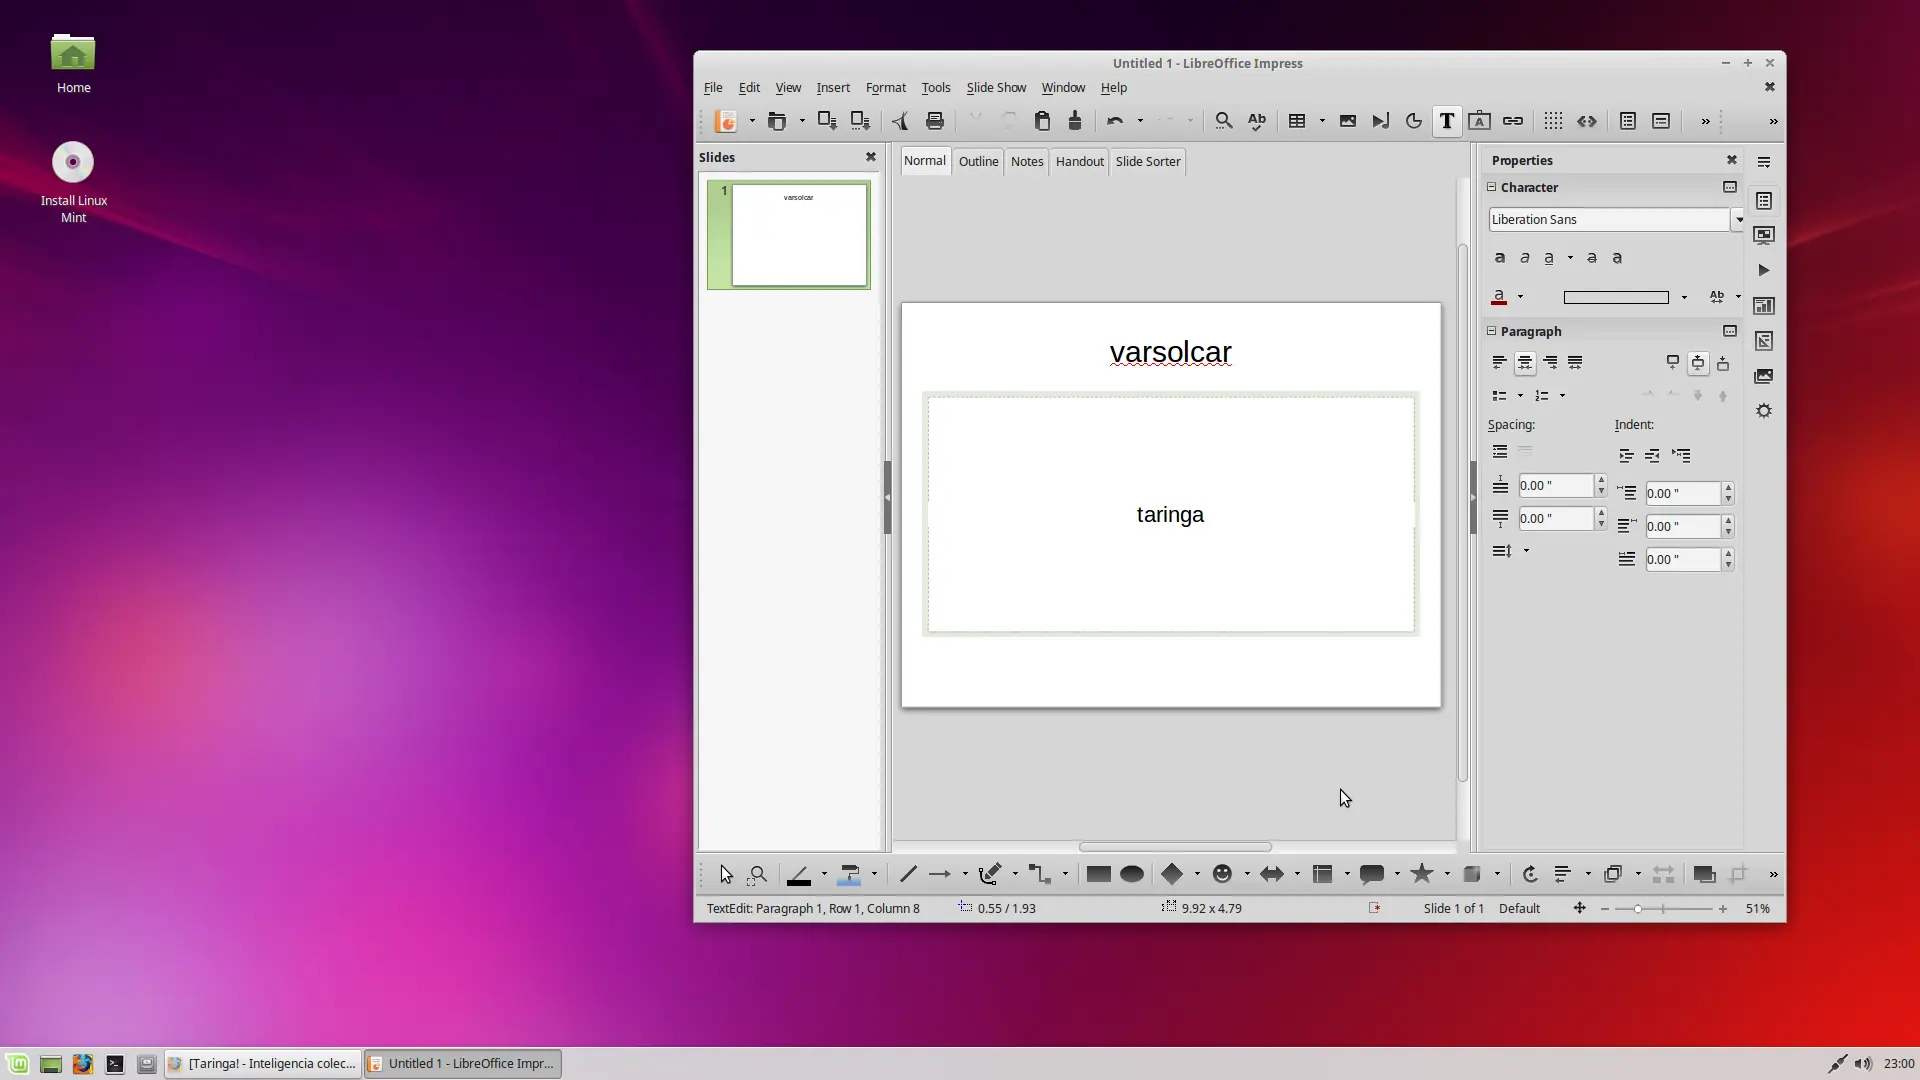This screenshot has width=1920, height=1080.
Task: Click the Print icon in toolbar
Action: 934,121
